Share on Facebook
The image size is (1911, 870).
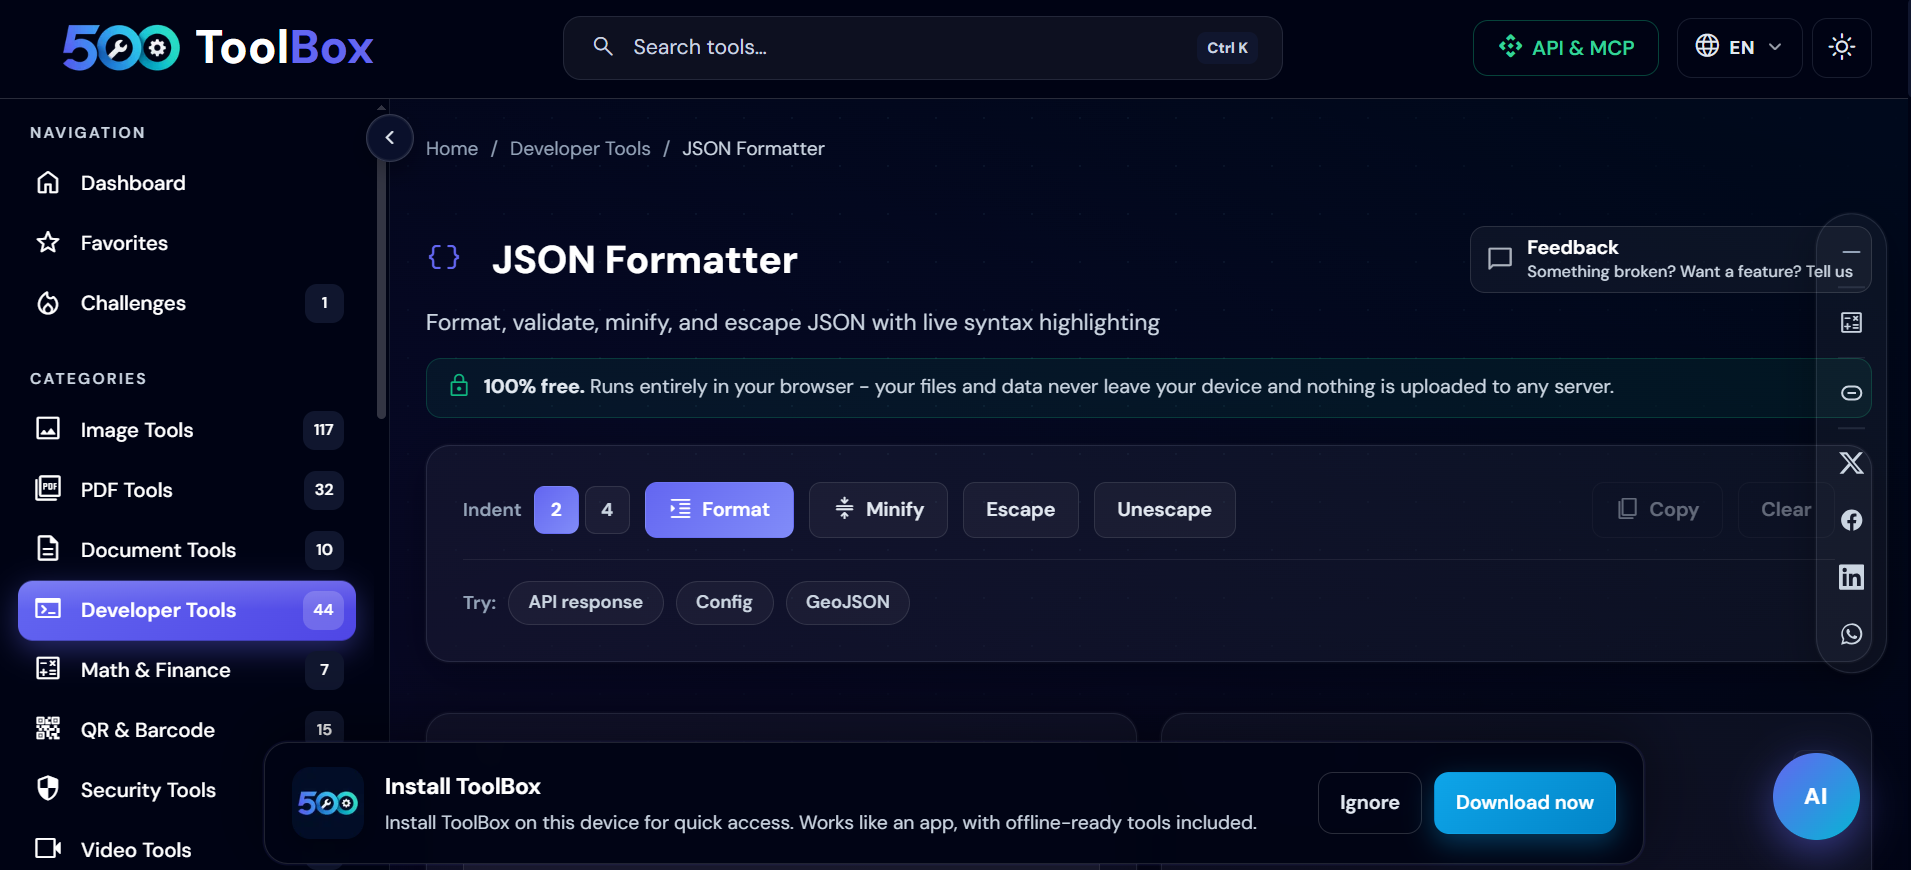[1851, 520]
